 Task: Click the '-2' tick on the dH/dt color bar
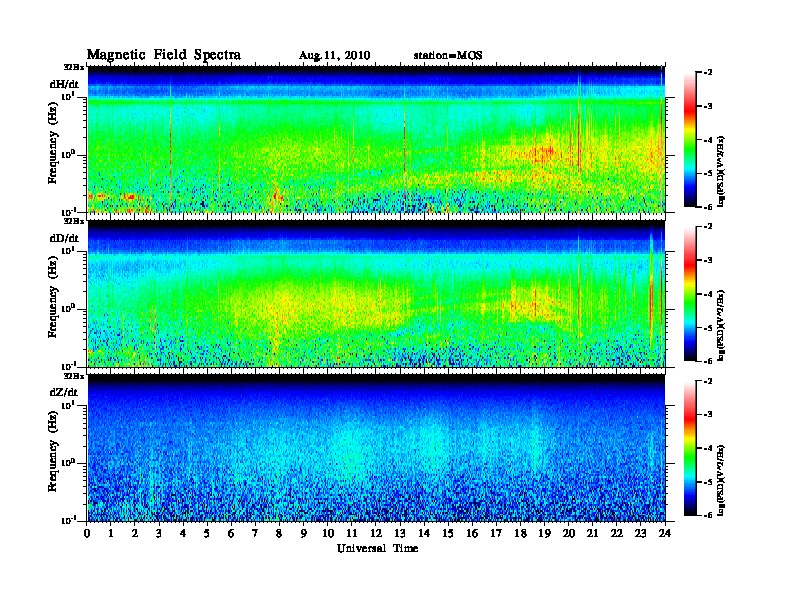pyautogui.click(x=708, y=73)
